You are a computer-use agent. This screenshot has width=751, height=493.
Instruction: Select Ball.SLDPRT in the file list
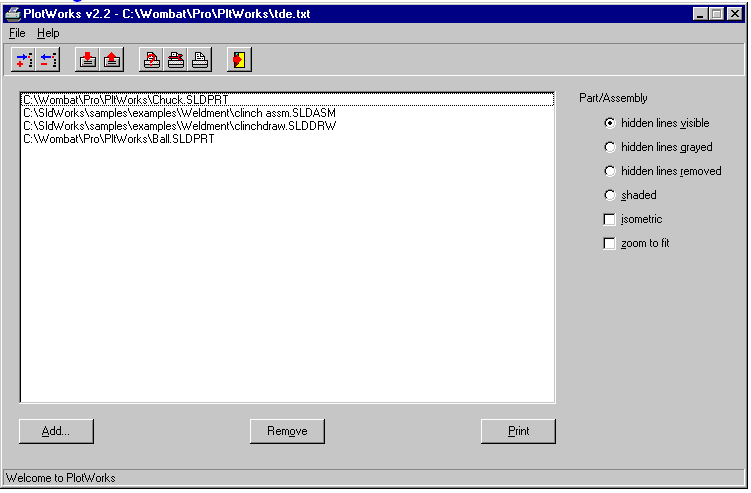(x=287, y=139)
